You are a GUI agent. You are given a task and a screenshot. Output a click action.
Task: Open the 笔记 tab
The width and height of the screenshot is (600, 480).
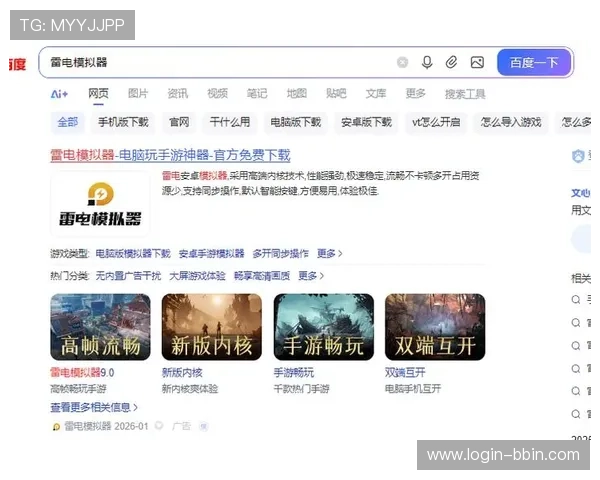click(x=257, y=94)
